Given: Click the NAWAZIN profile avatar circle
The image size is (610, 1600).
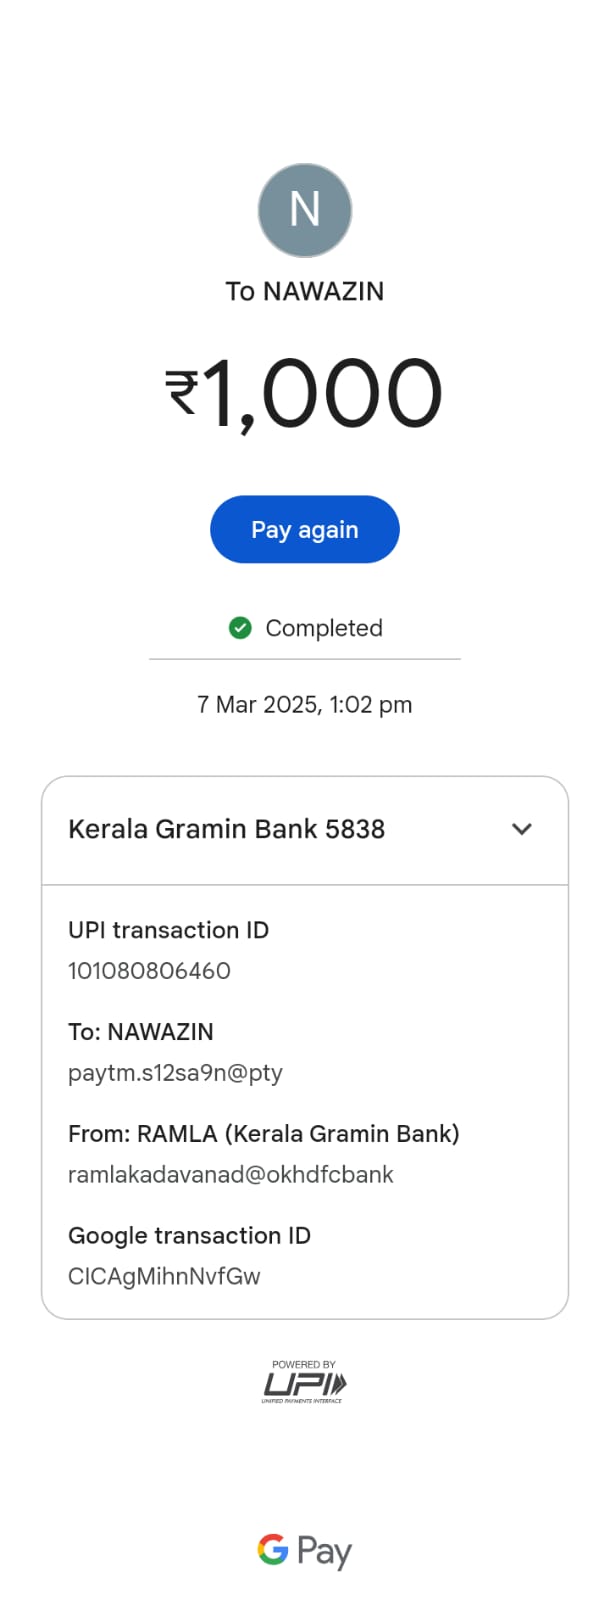Looking at the screenshot, I should [x=305, y=210].
